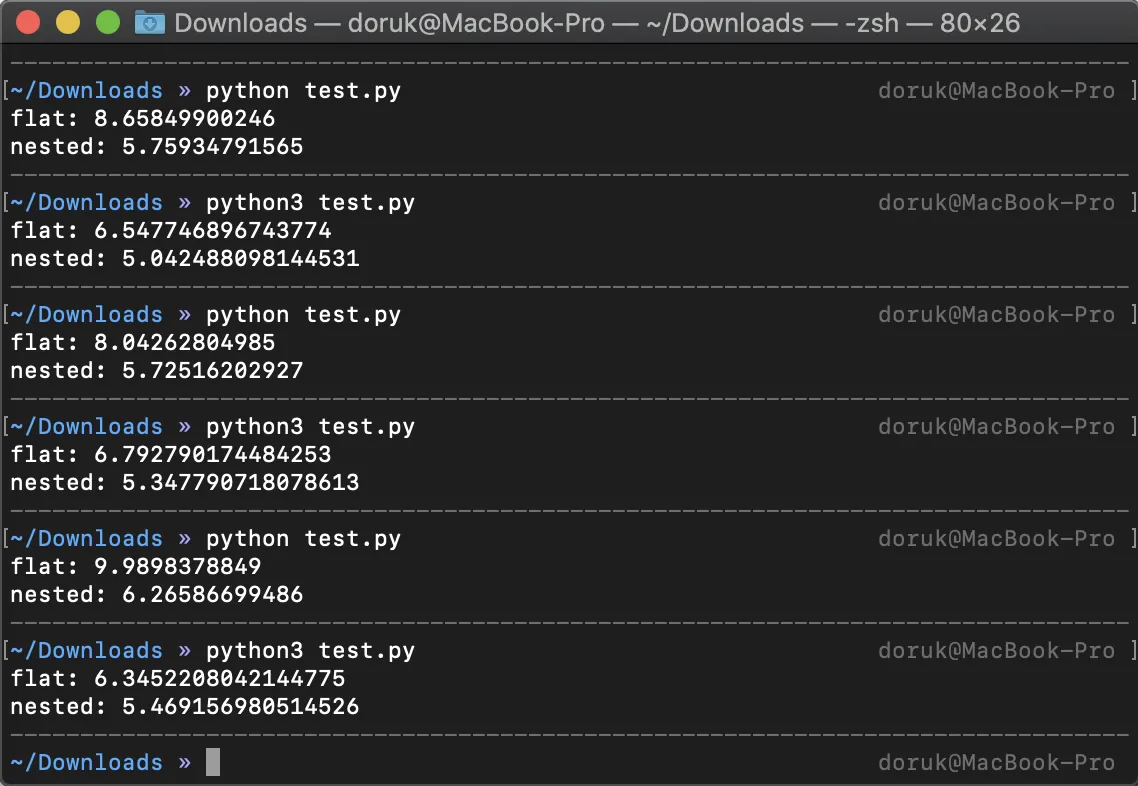Click the output line flat: 6.3452208042144775
The image size is (1138, 786).
(x=177, y=679)
